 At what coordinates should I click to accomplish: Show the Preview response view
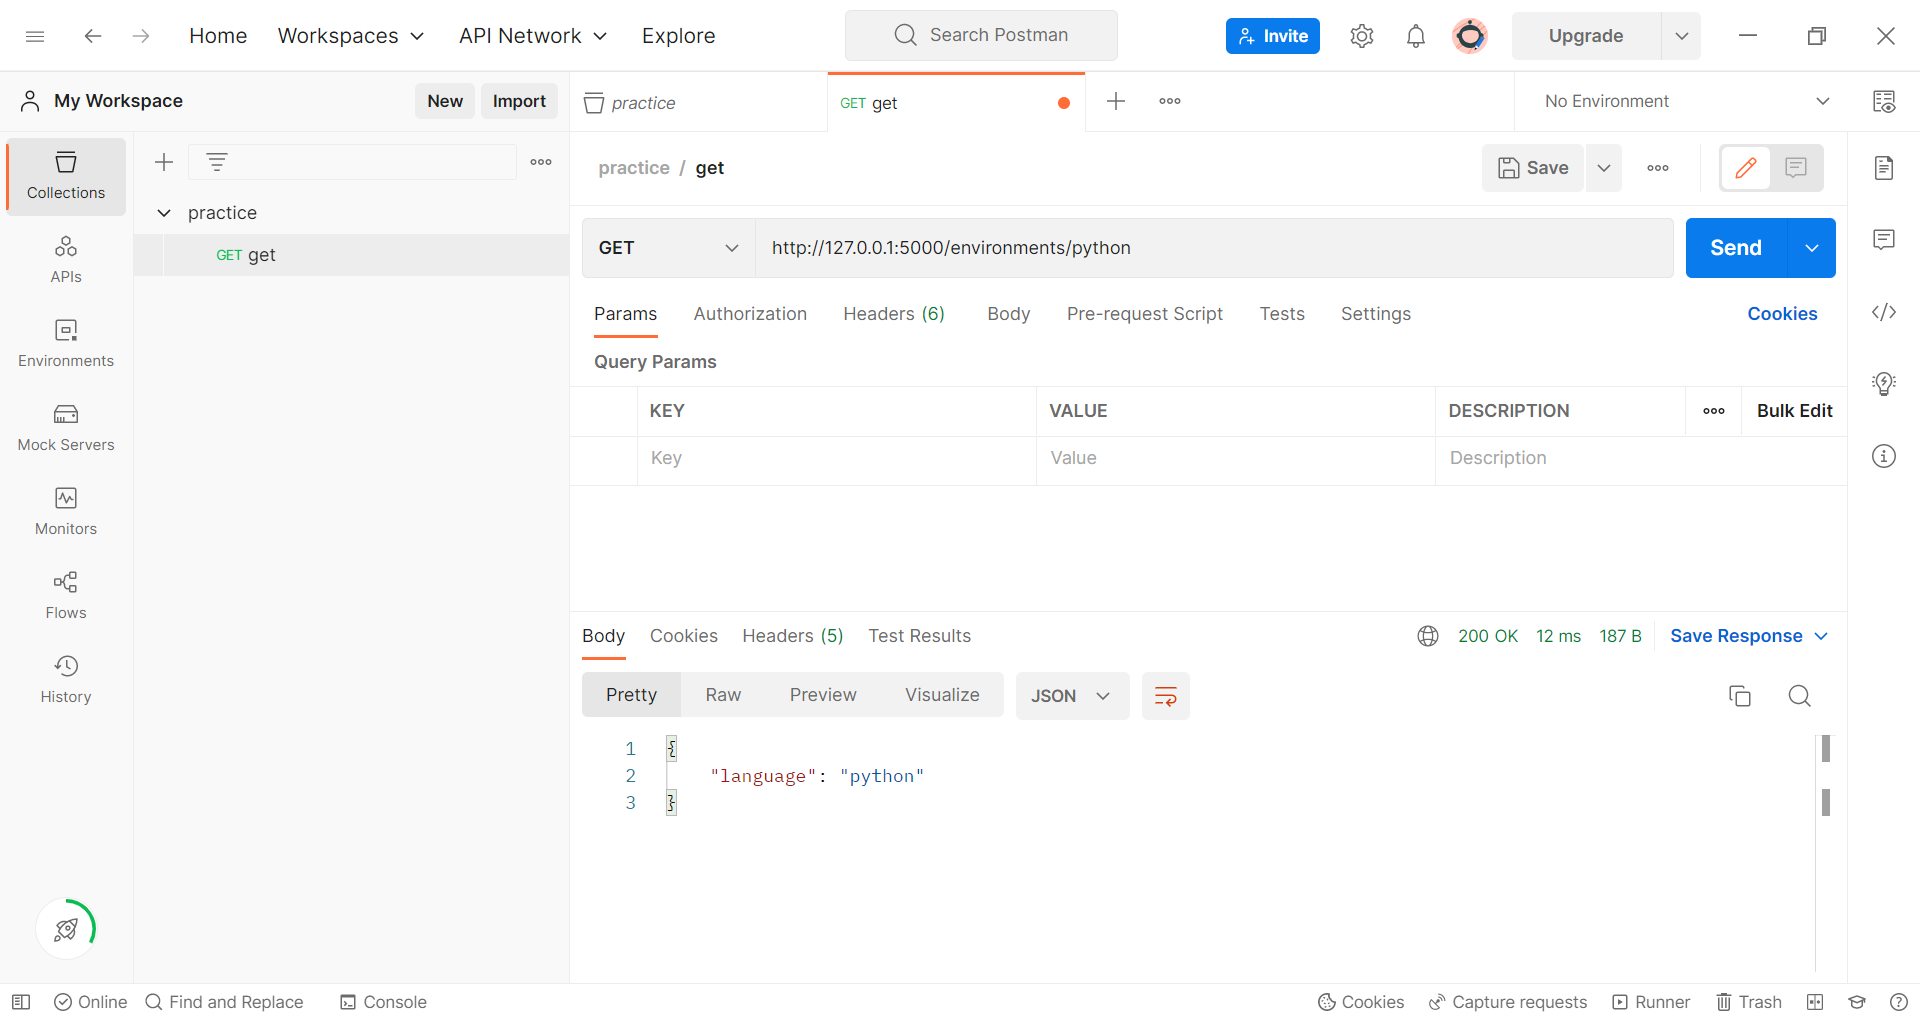click(x=823, y=695)
